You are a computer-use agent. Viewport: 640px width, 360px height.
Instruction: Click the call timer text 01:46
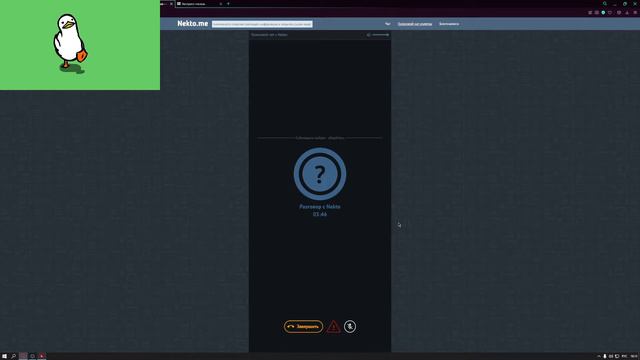tap(320, 214)
